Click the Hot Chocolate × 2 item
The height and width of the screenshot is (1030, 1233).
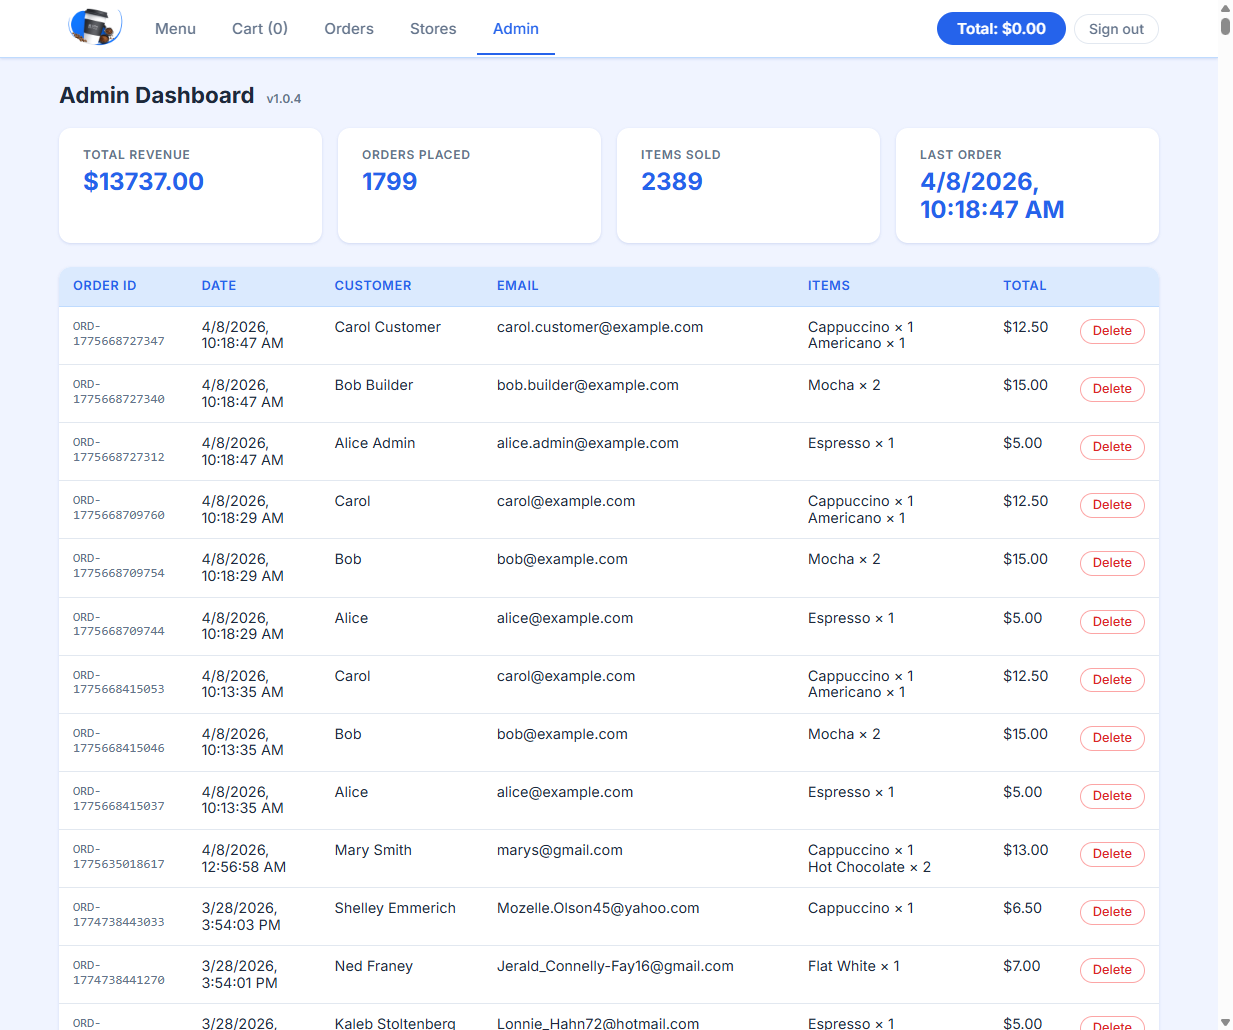(869, 867)
